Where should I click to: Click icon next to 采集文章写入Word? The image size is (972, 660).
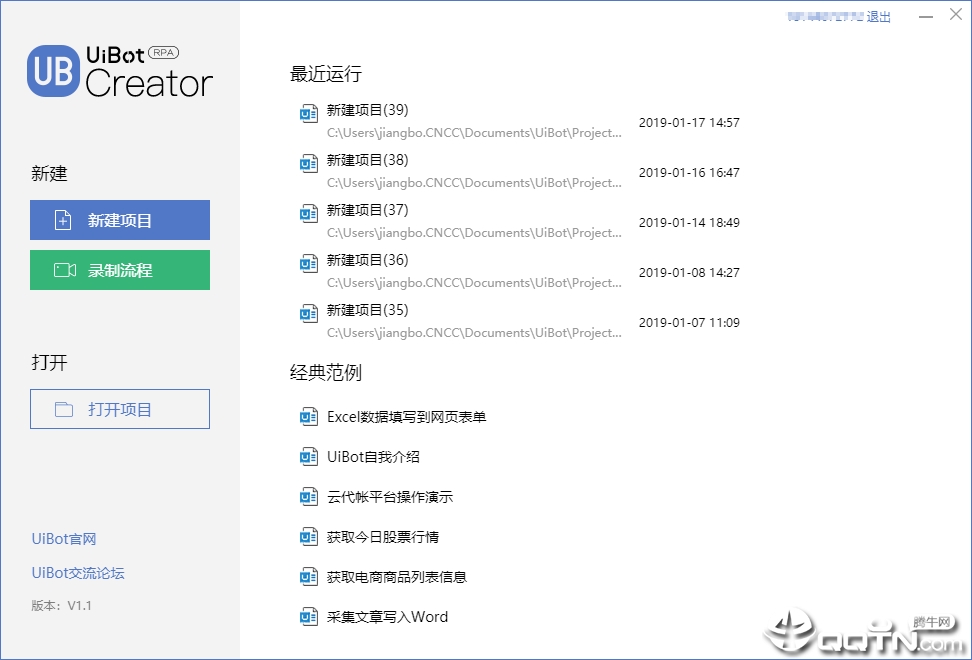coord(309,617)
